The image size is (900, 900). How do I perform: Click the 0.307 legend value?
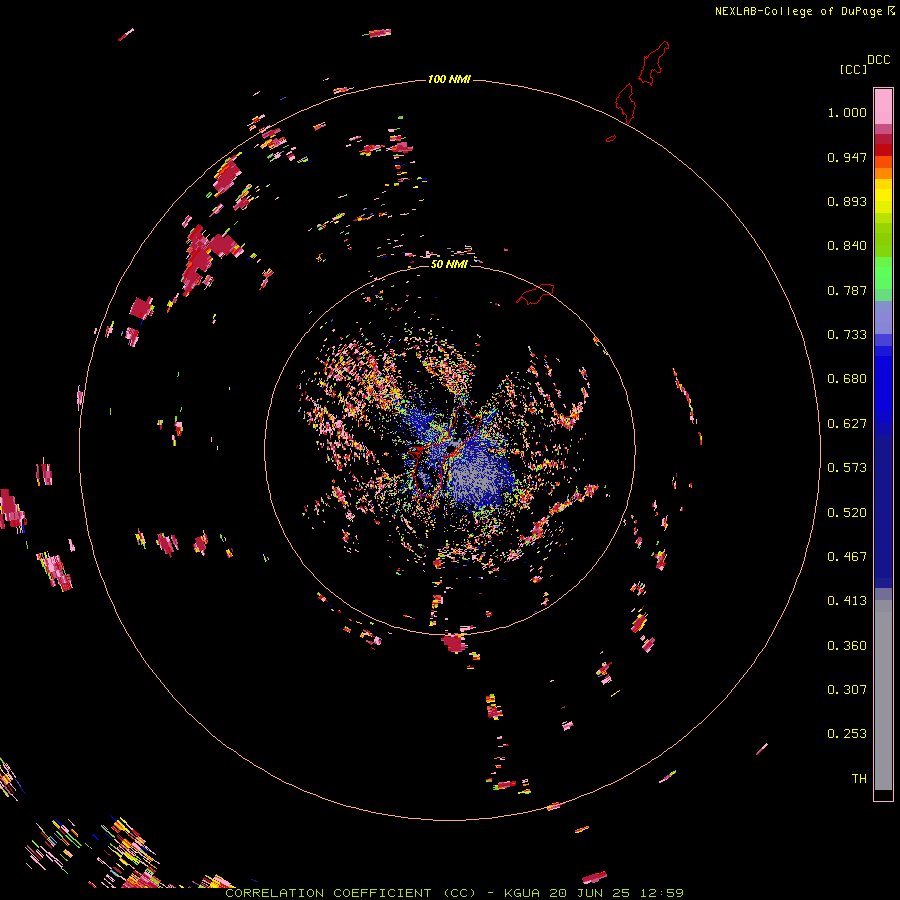847,690
